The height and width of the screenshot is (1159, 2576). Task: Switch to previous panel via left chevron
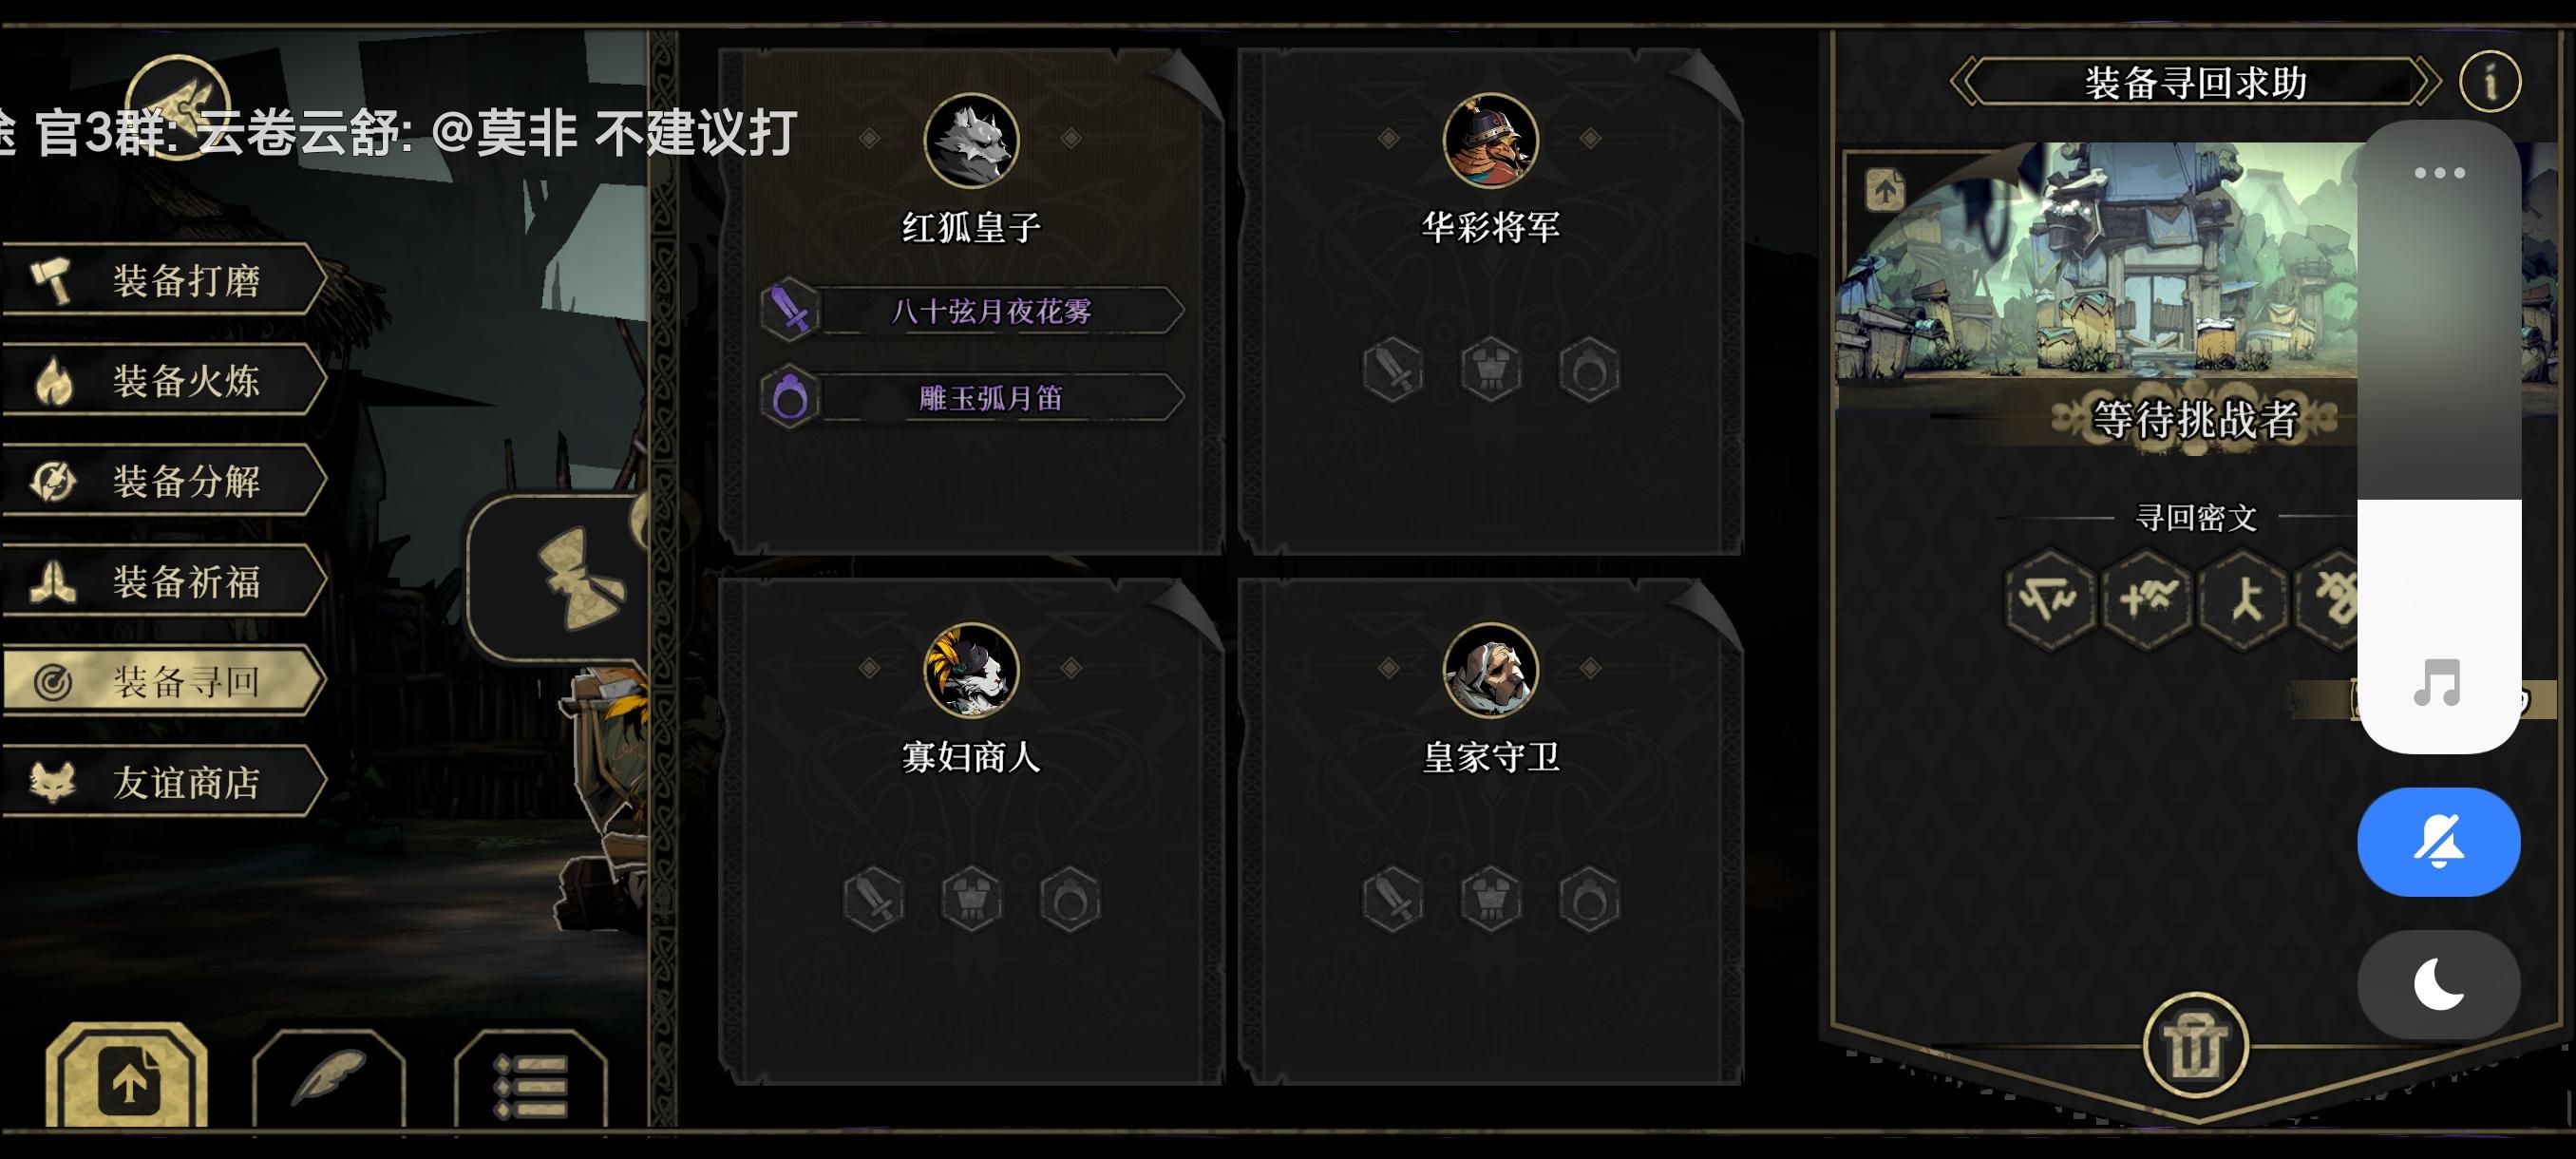1965,81
